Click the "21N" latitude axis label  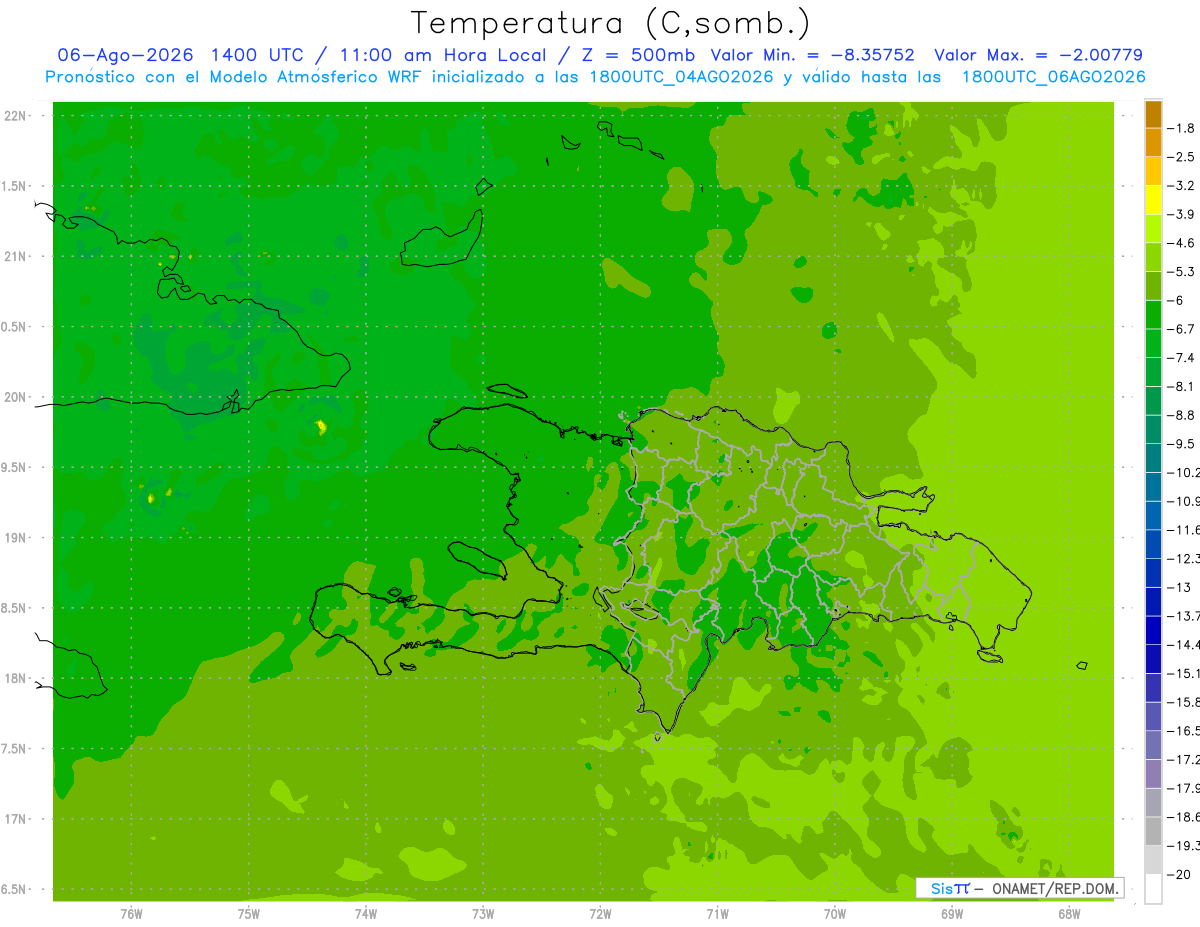pyautogui.click(x=16, y=257)
